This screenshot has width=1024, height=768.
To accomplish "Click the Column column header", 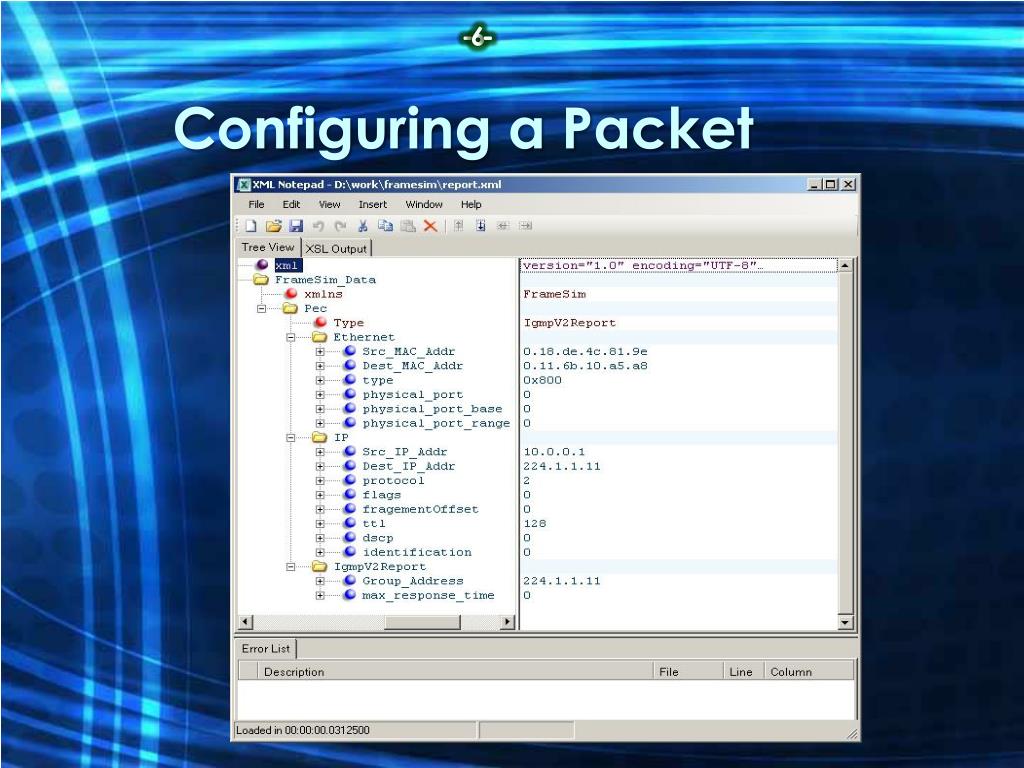I will pos(808,671).
